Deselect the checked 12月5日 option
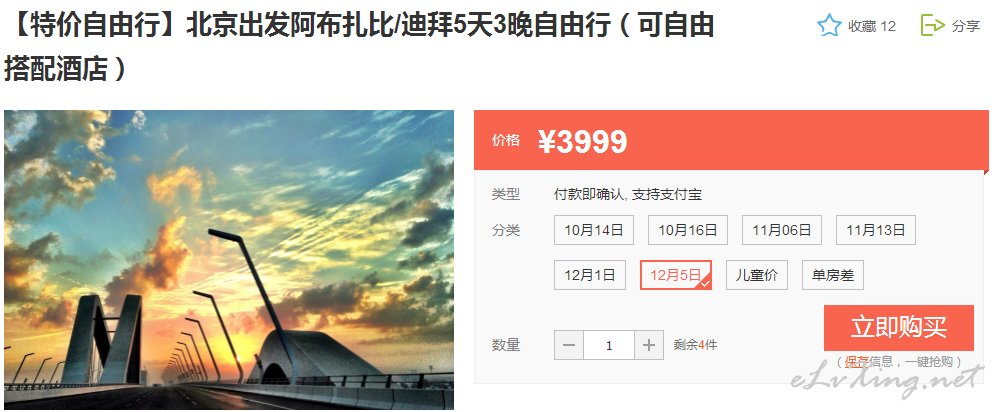995x412 pixels. 676,275
